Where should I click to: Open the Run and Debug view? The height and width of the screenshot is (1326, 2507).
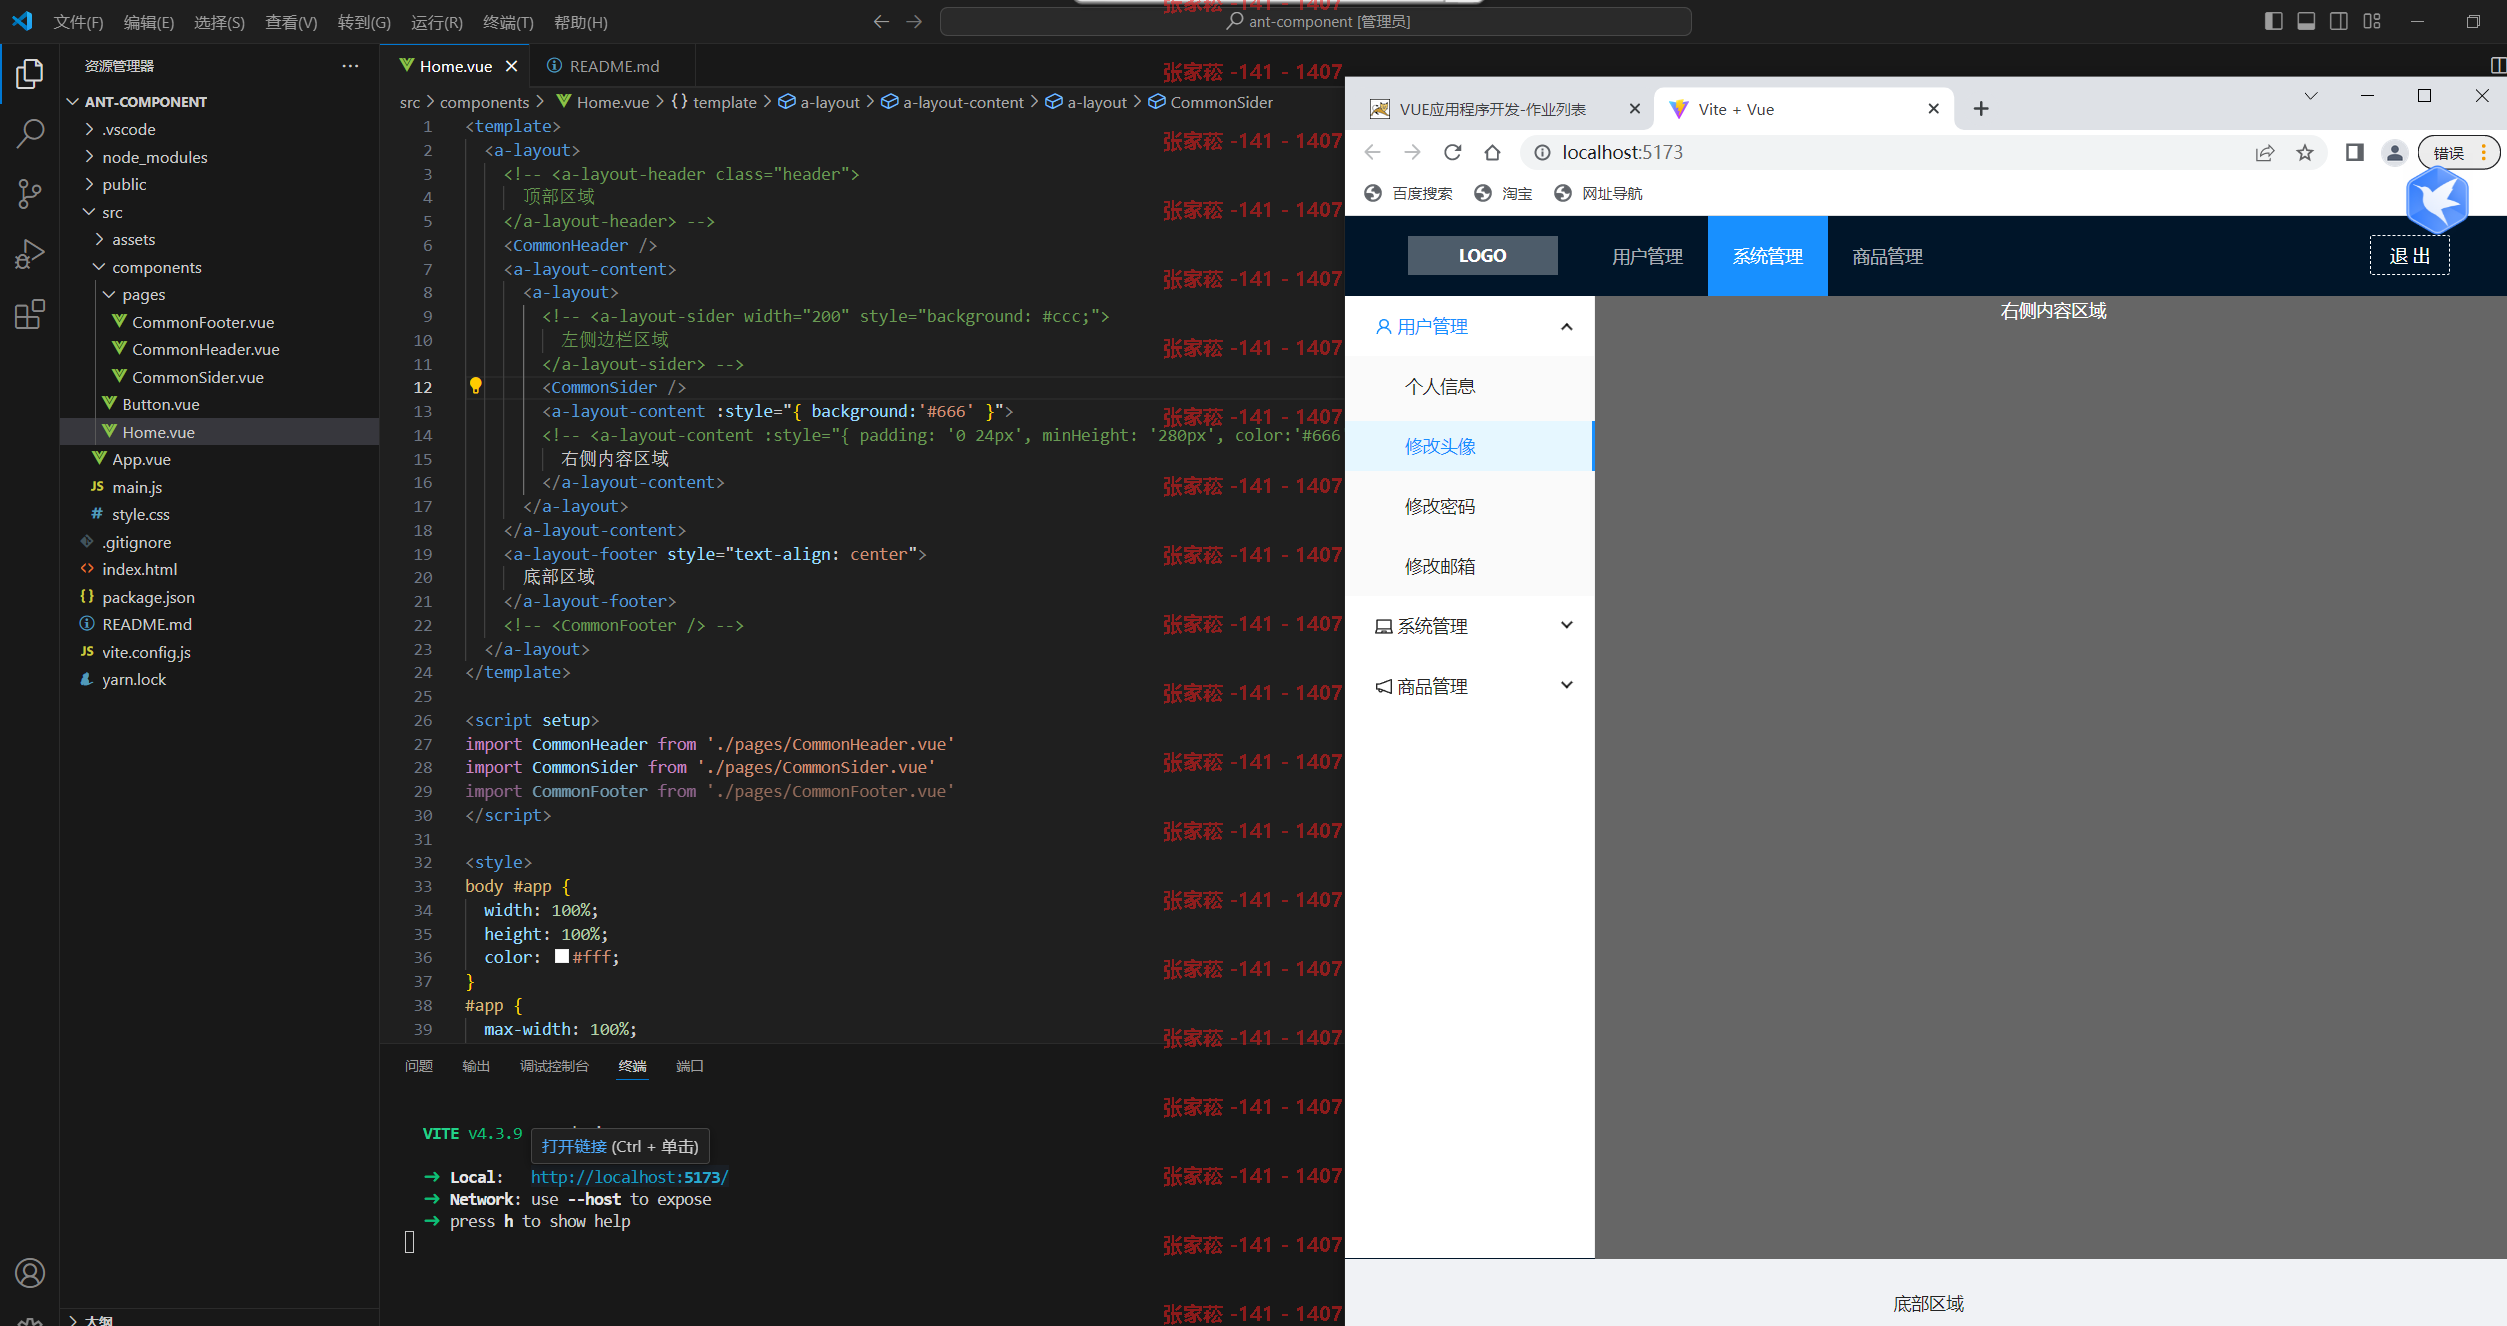click(30, 254)
